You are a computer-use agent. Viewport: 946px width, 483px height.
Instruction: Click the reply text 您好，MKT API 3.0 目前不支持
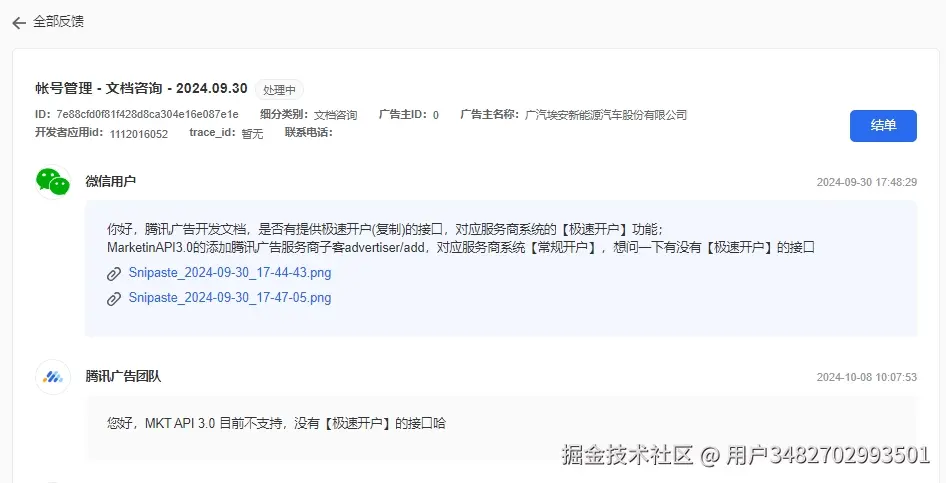(276, 423)
